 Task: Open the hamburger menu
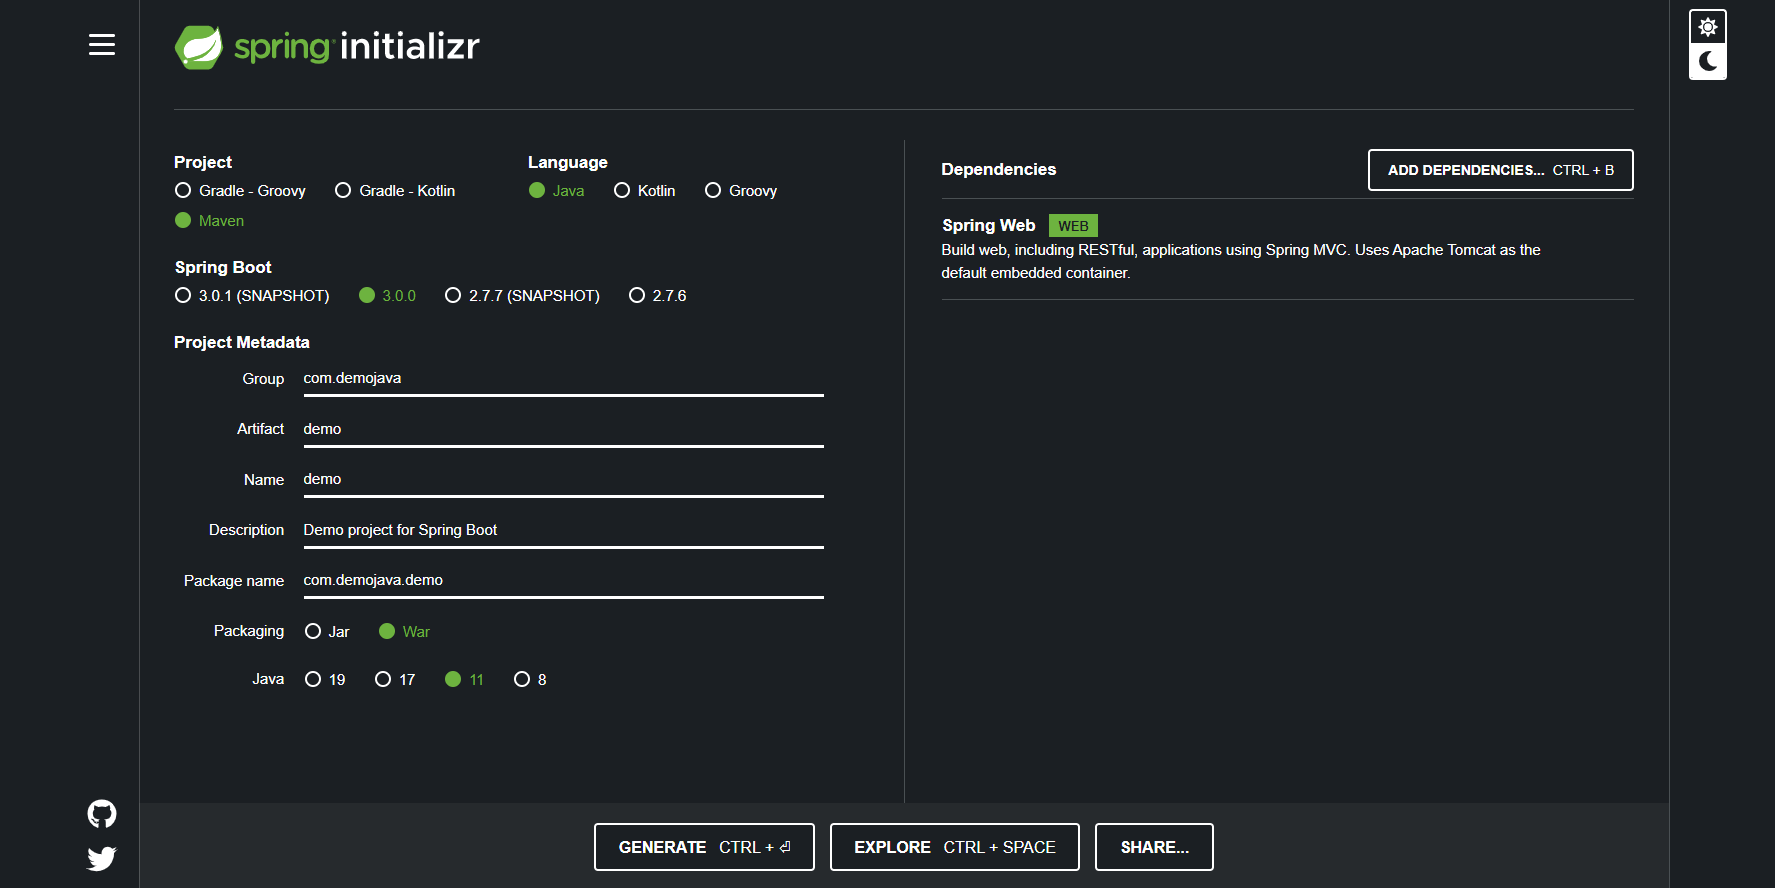[102, 45]
